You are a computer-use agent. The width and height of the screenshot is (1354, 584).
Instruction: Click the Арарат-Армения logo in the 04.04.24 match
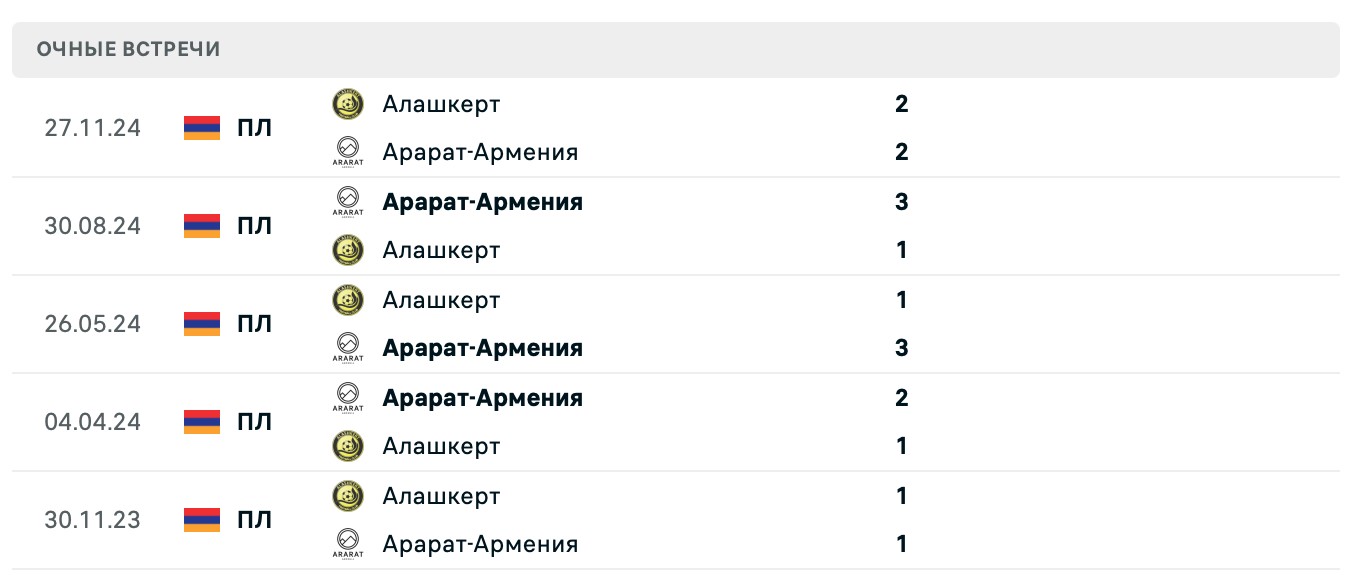coord(347,396)
